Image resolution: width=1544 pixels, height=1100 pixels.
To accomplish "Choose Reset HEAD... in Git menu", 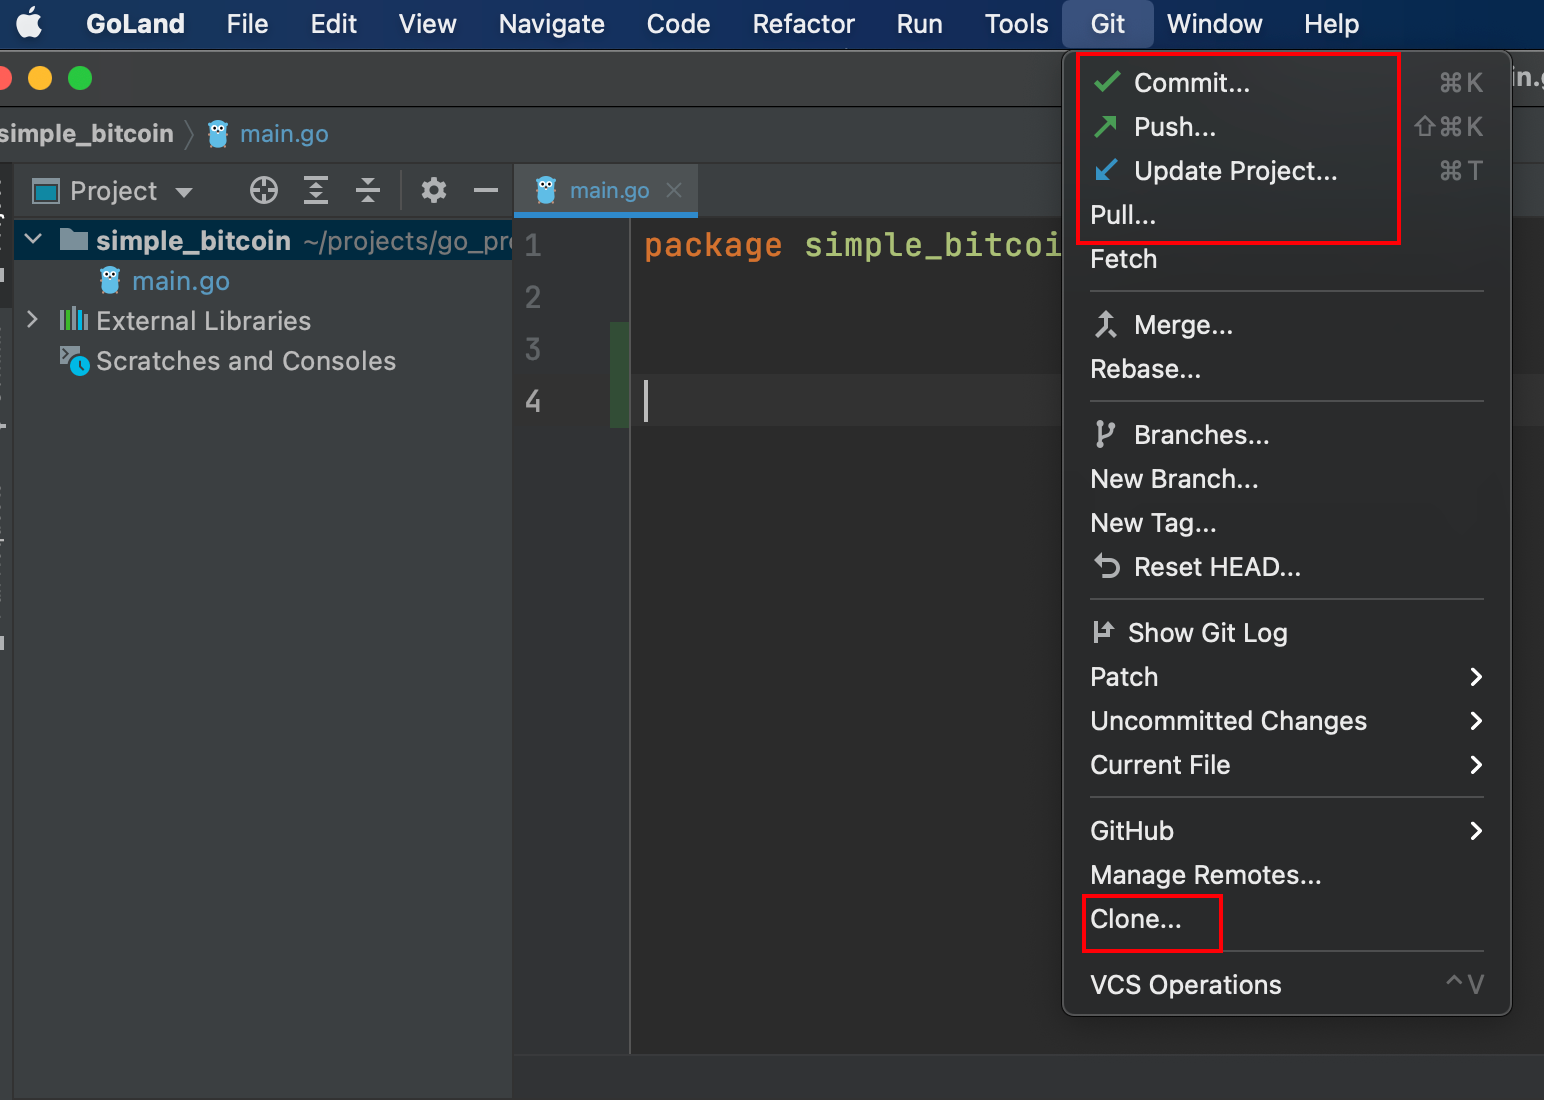I will [x=1286, y=567].
